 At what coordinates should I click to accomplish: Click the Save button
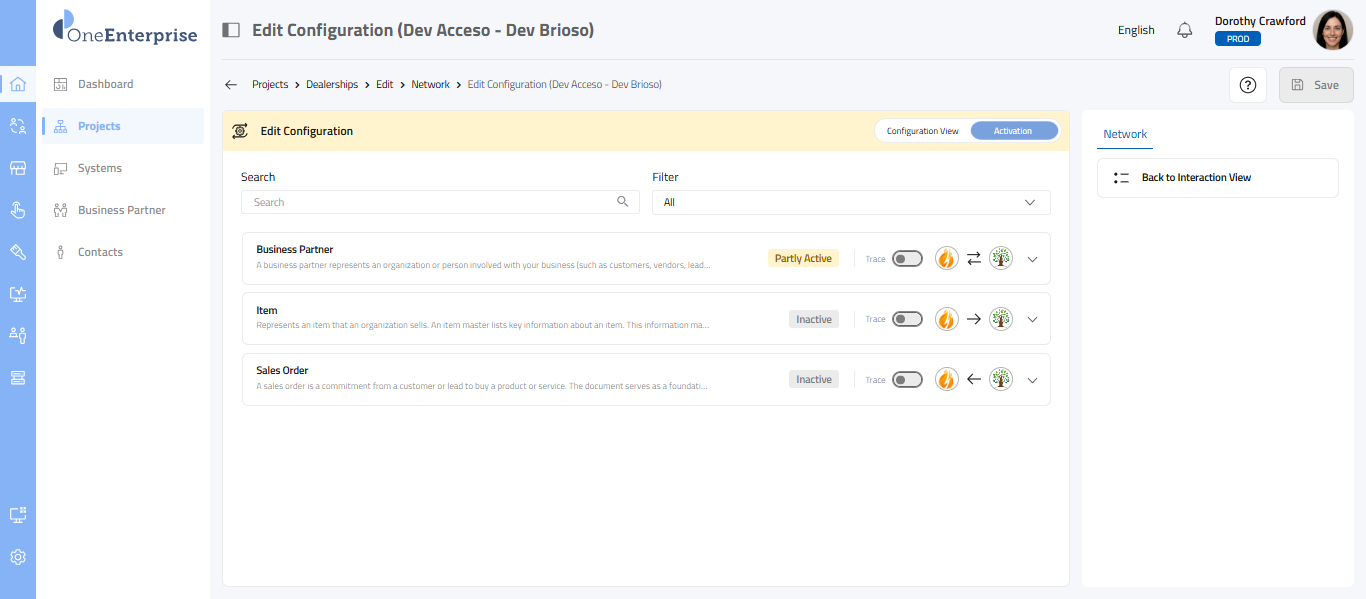coord(1315,85)
